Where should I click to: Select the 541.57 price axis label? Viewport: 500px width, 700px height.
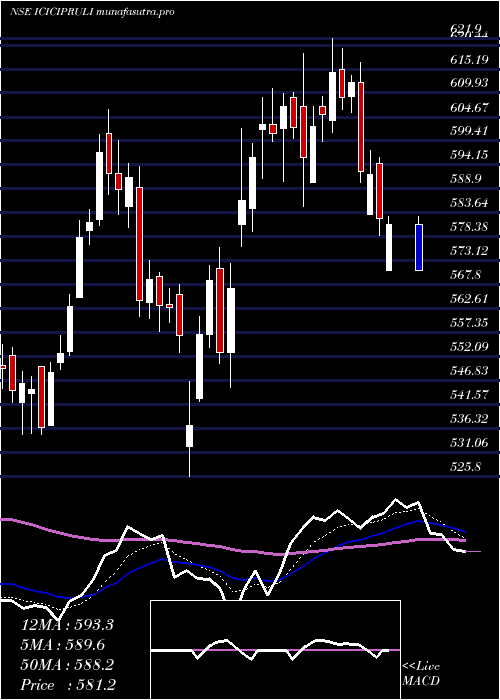(469, 395)
